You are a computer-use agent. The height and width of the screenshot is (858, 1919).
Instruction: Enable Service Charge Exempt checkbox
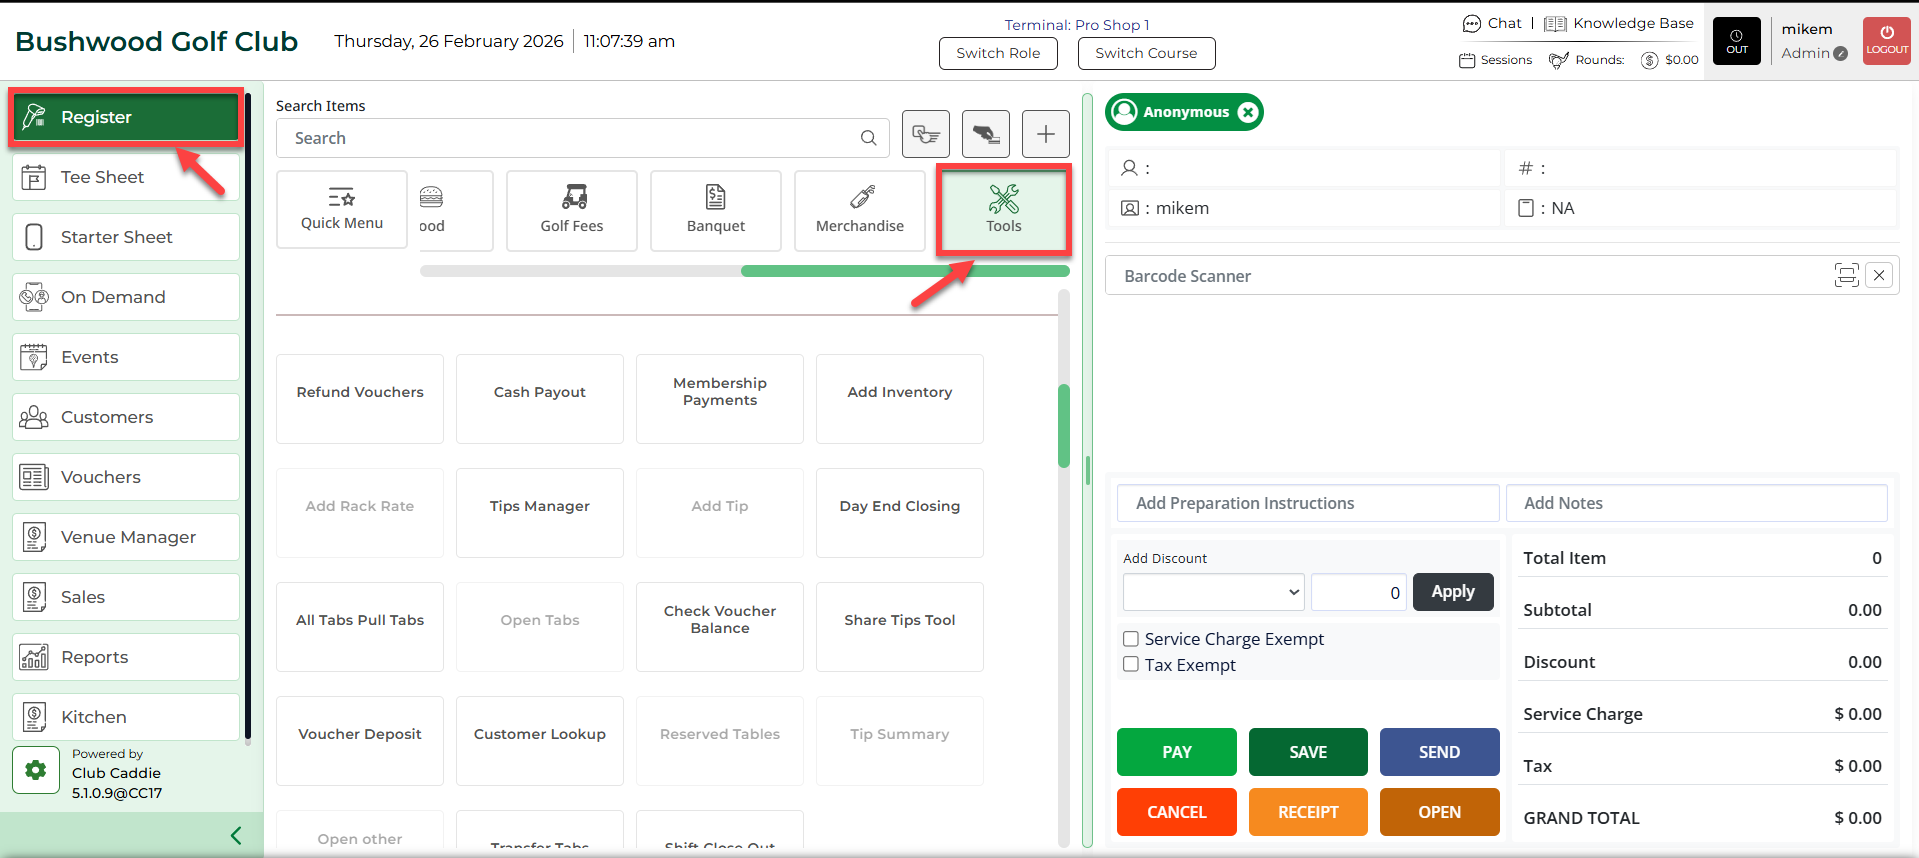[x=1131, y=639]
